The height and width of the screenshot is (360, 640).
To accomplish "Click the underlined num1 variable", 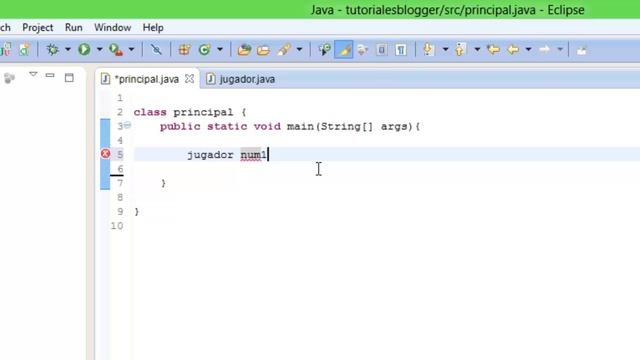I will (253, 155).
